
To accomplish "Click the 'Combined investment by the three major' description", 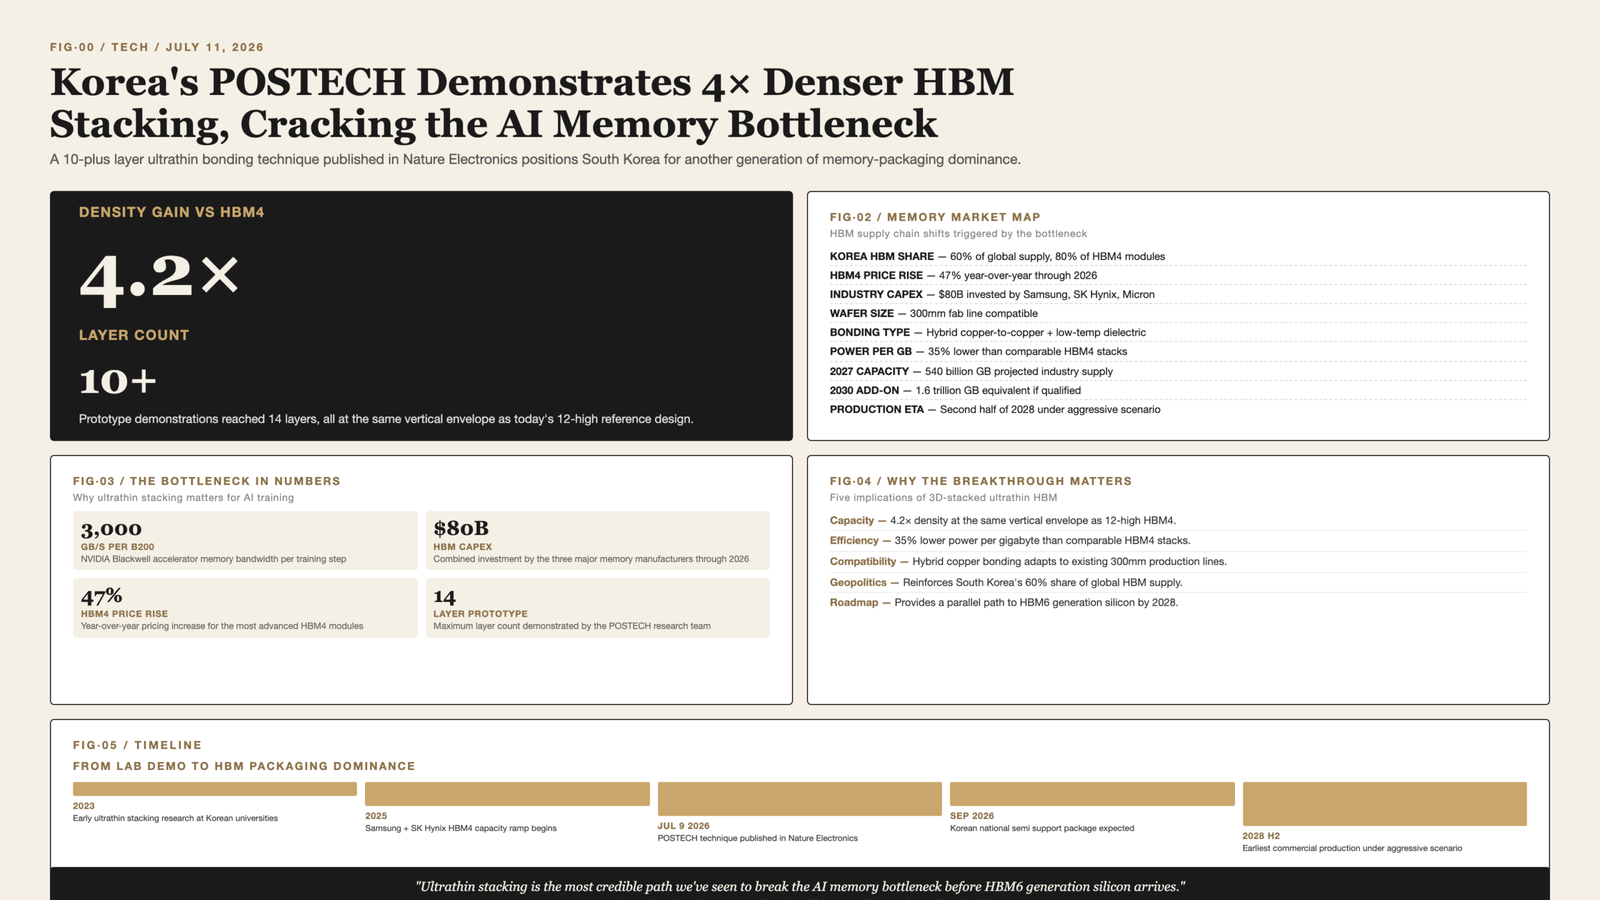I will 591,559.
